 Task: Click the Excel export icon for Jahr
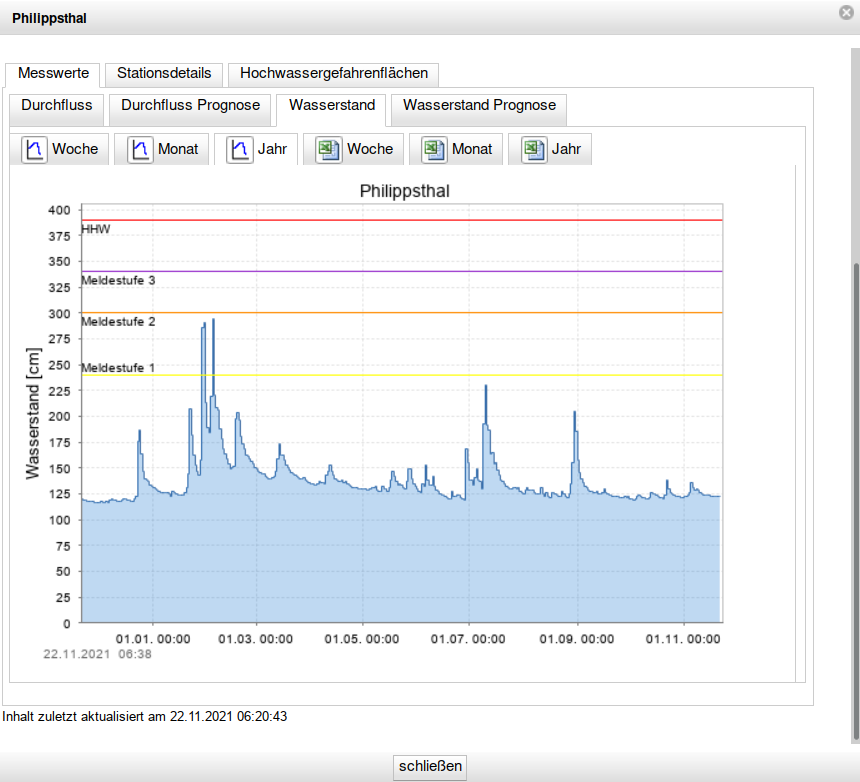pos(534,149)
